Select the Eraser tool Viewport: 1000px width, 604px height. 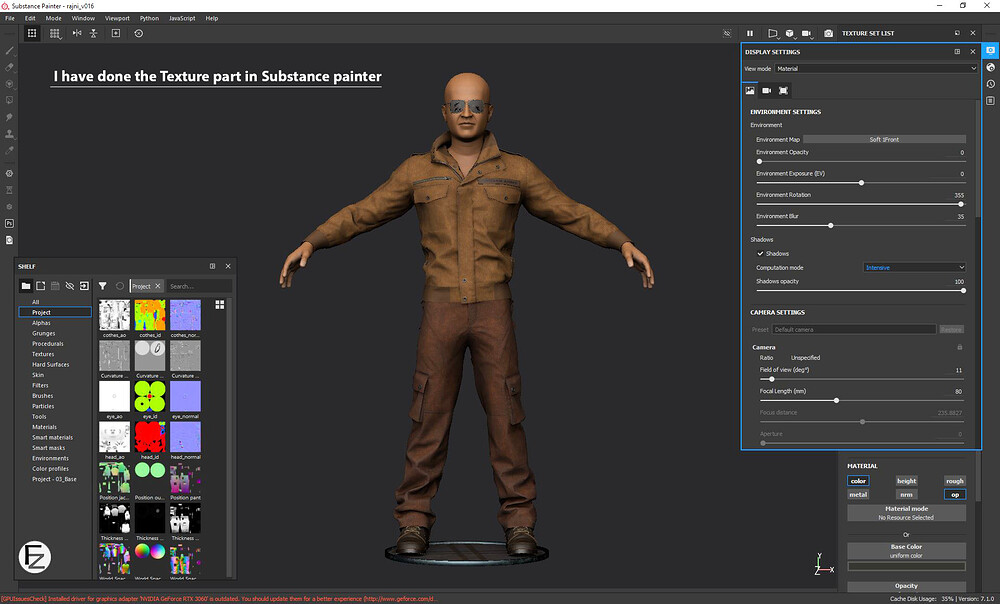(10, 67)
